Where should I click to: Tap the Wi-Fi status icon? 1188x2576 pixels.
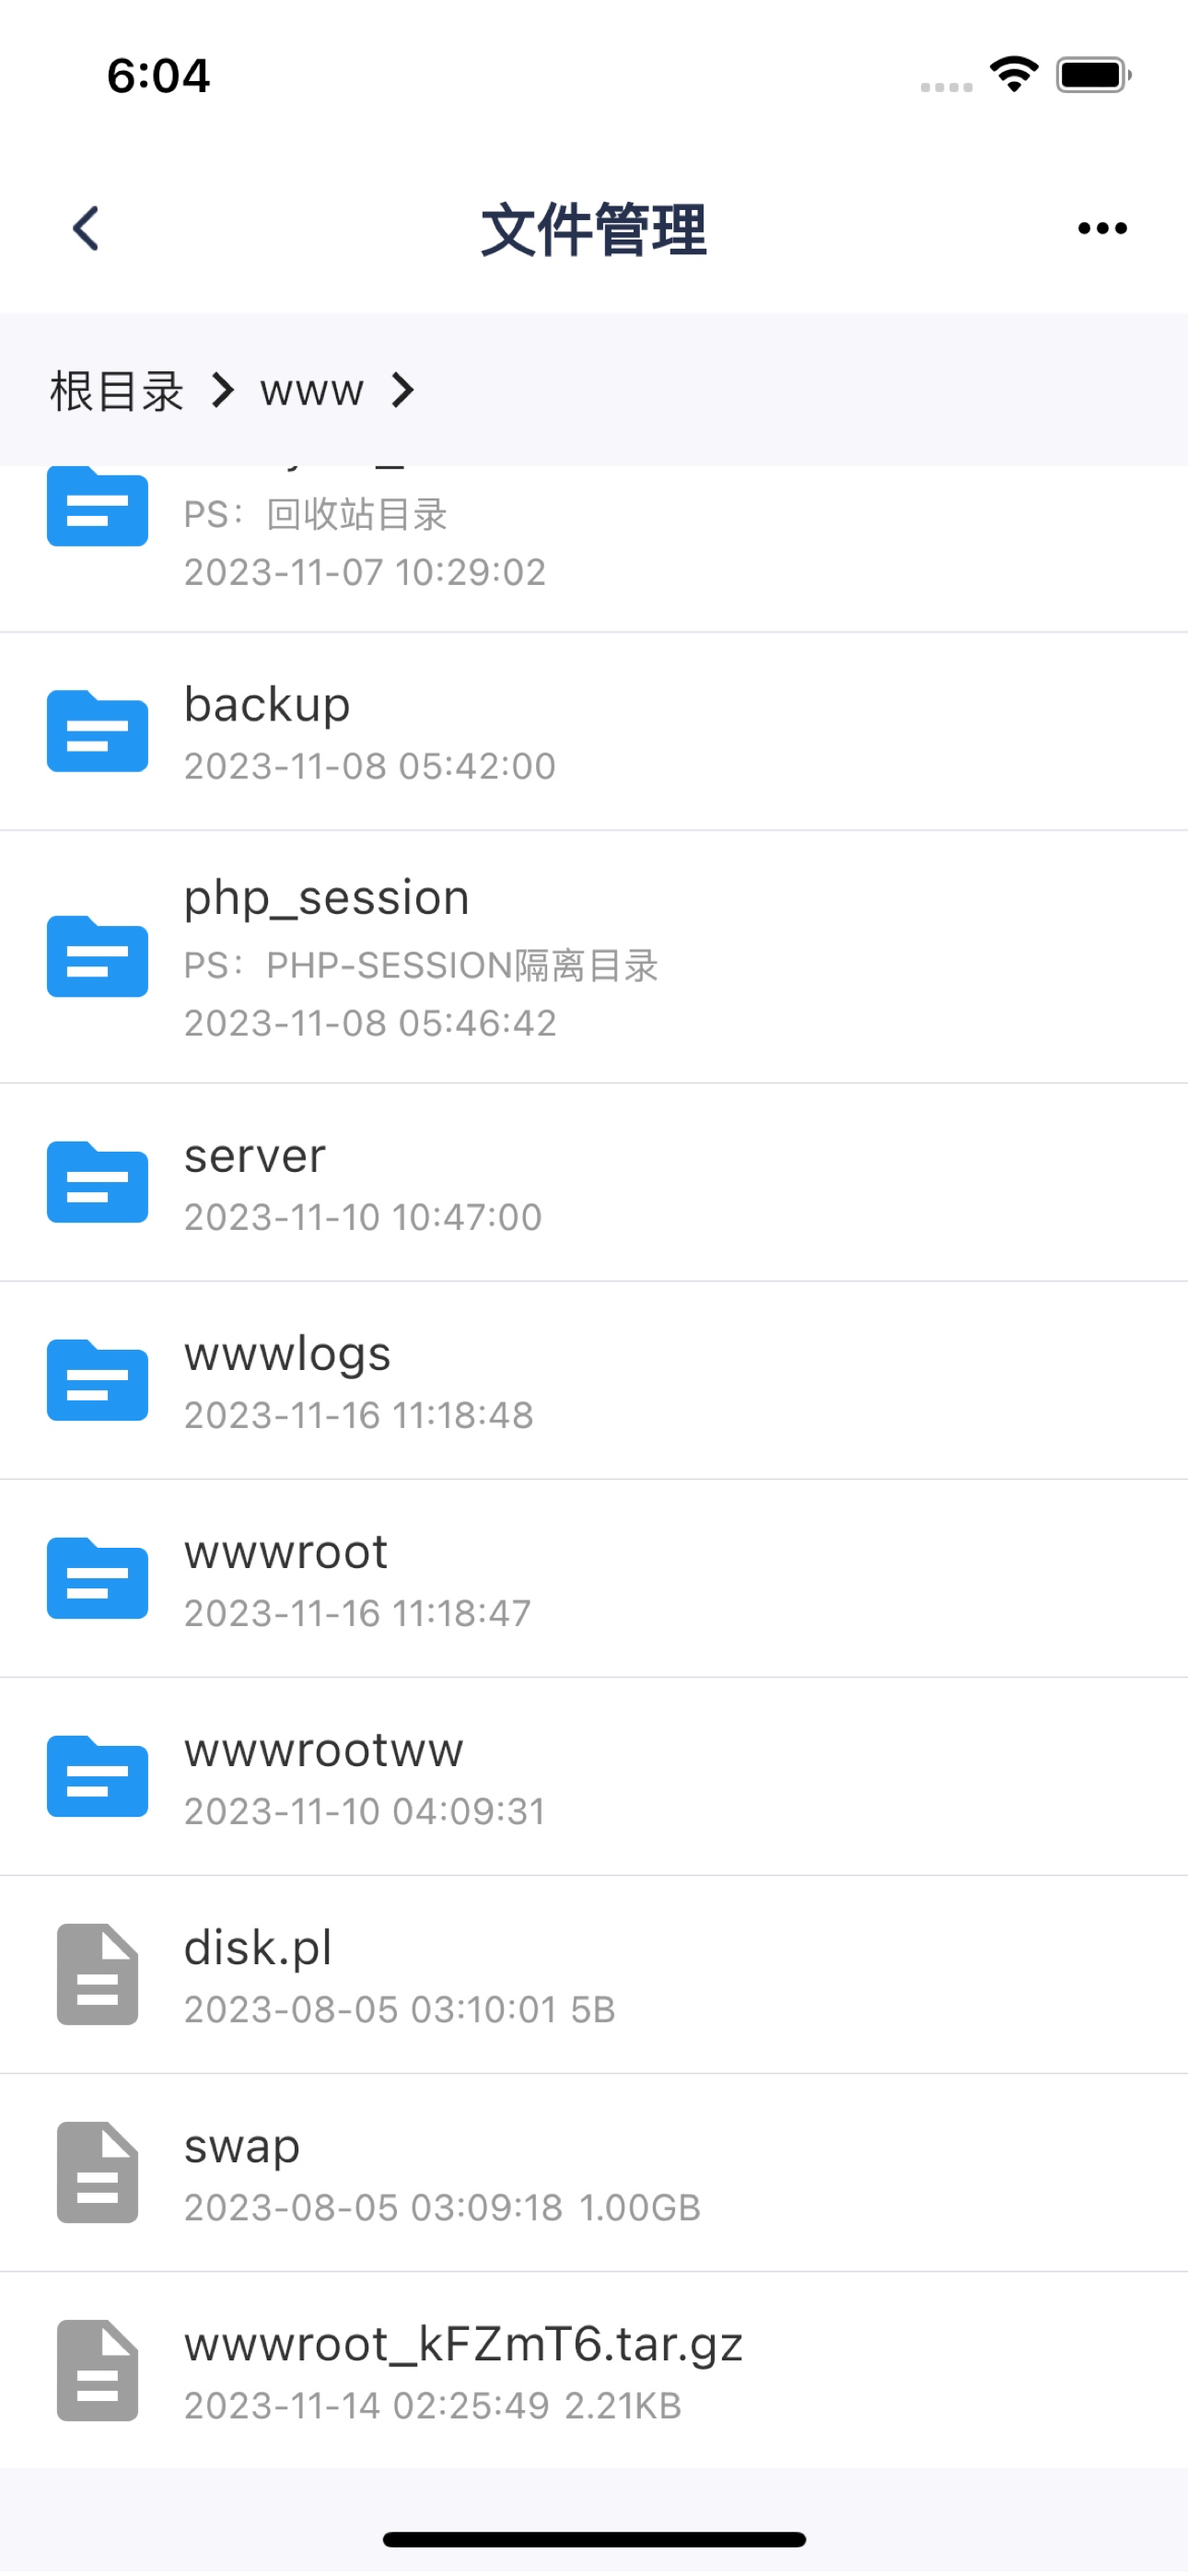pos(1014,74)
